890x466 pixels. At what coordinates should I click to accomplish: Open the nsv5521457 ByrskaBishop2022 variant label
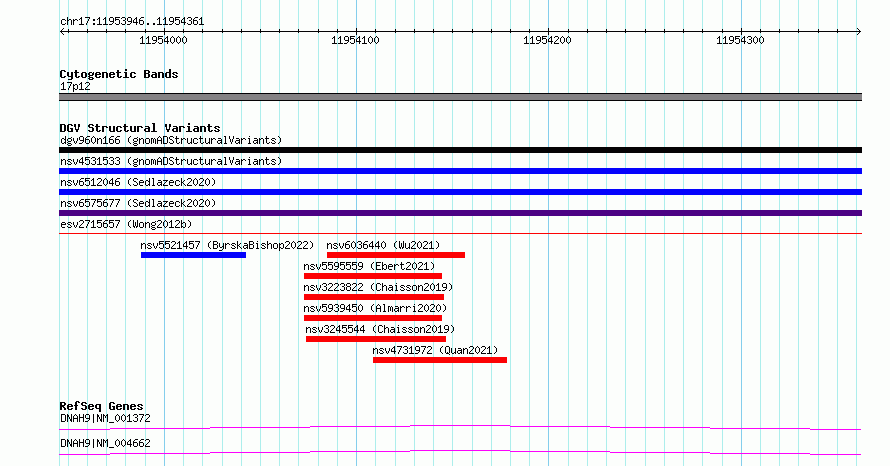[227, 245]
